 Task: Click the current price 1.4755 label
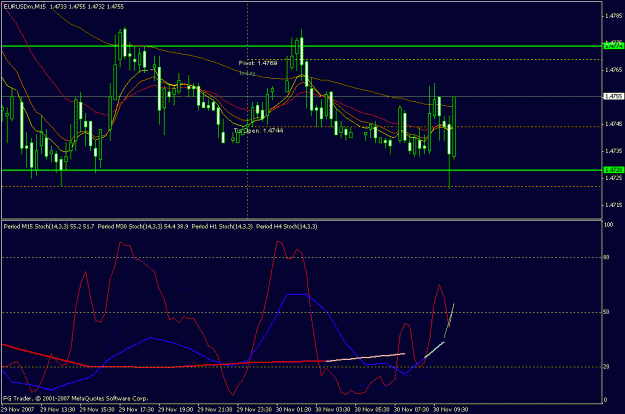point(613,96)
